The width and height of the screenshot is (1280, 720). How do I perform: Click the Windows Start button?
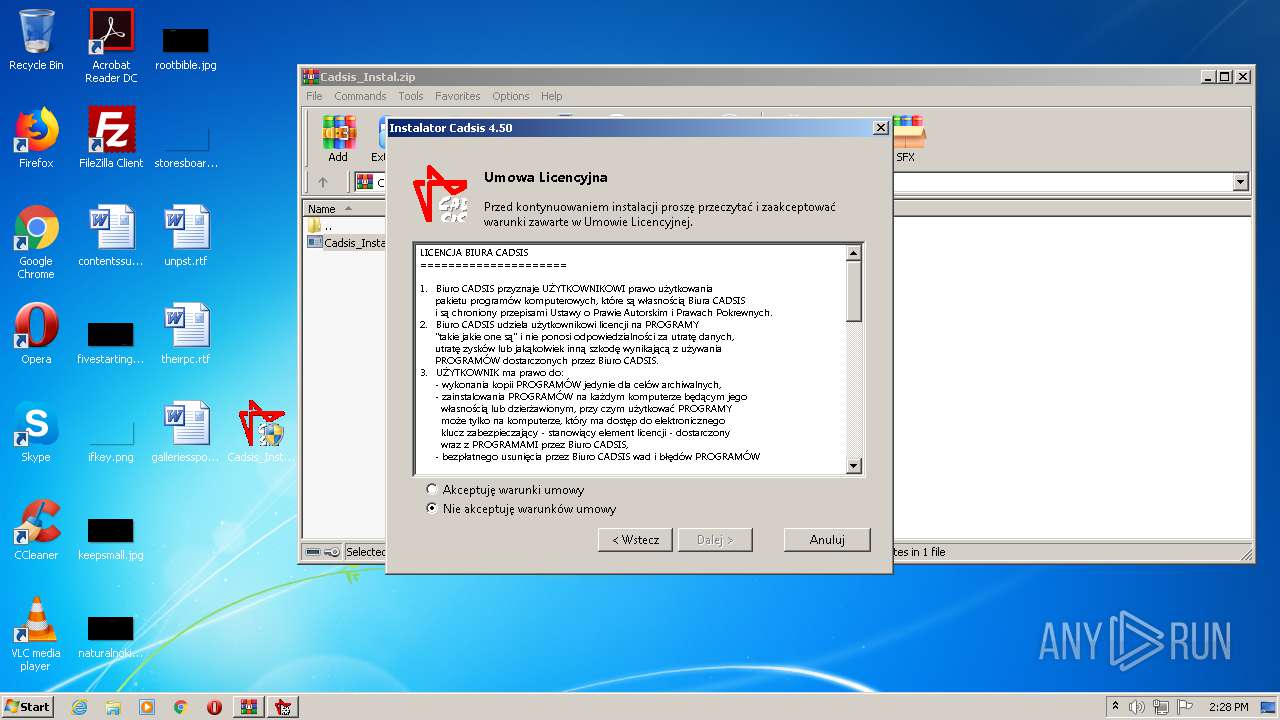tap(27, 706)
